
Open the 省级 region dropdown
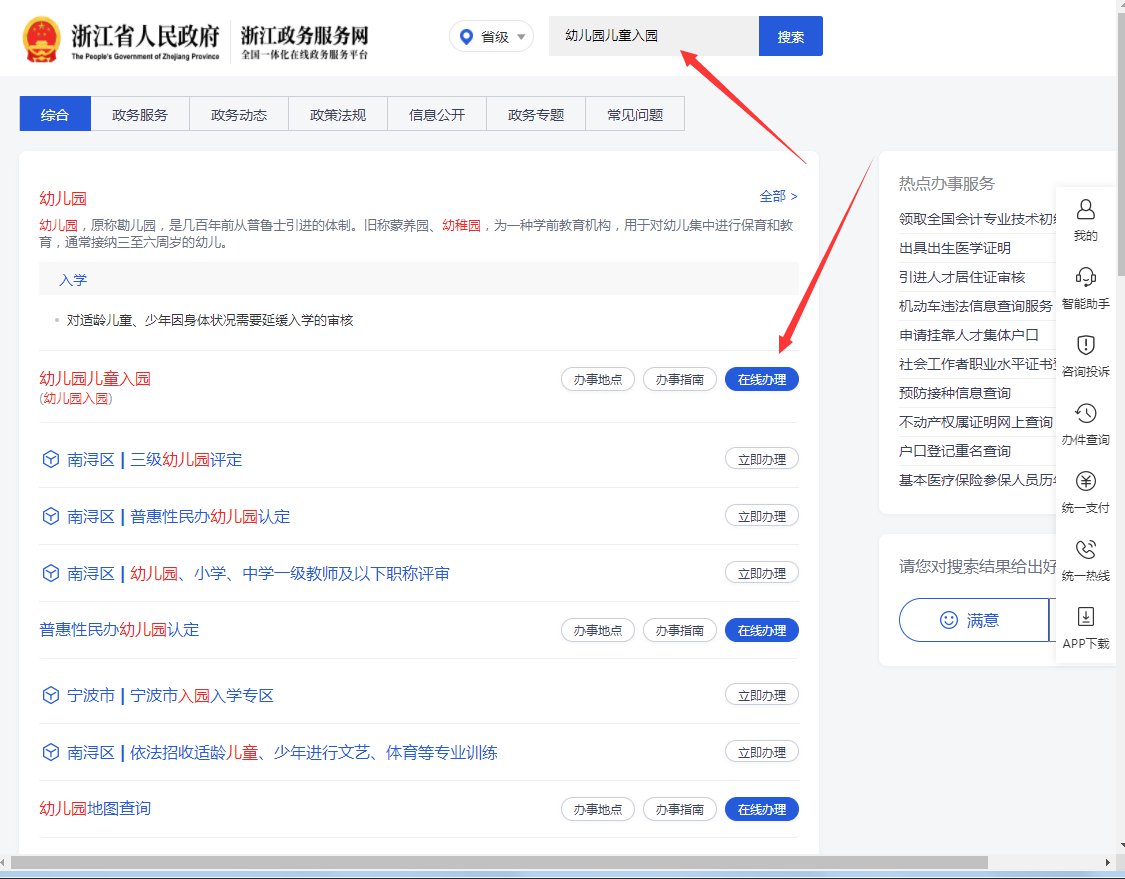coord(492,37)
